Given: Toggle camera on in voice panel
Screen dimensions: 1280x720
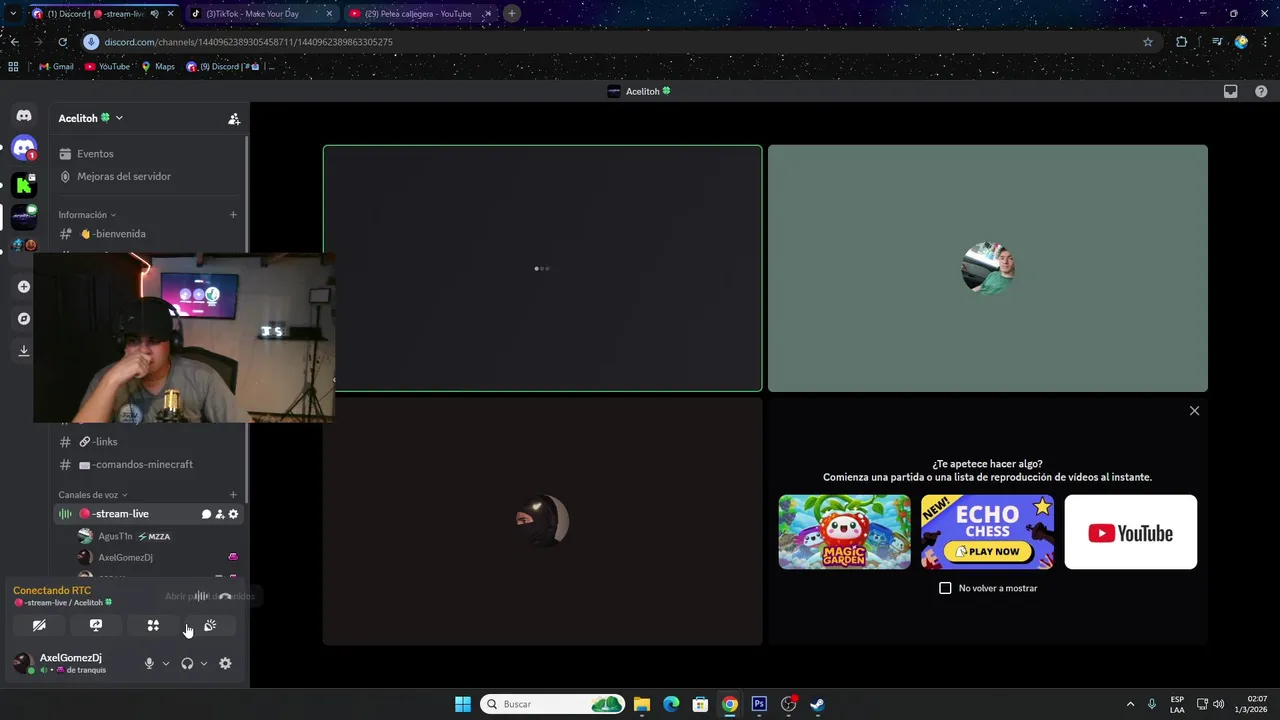Looking at the screenshot, I should click(39, 625).
